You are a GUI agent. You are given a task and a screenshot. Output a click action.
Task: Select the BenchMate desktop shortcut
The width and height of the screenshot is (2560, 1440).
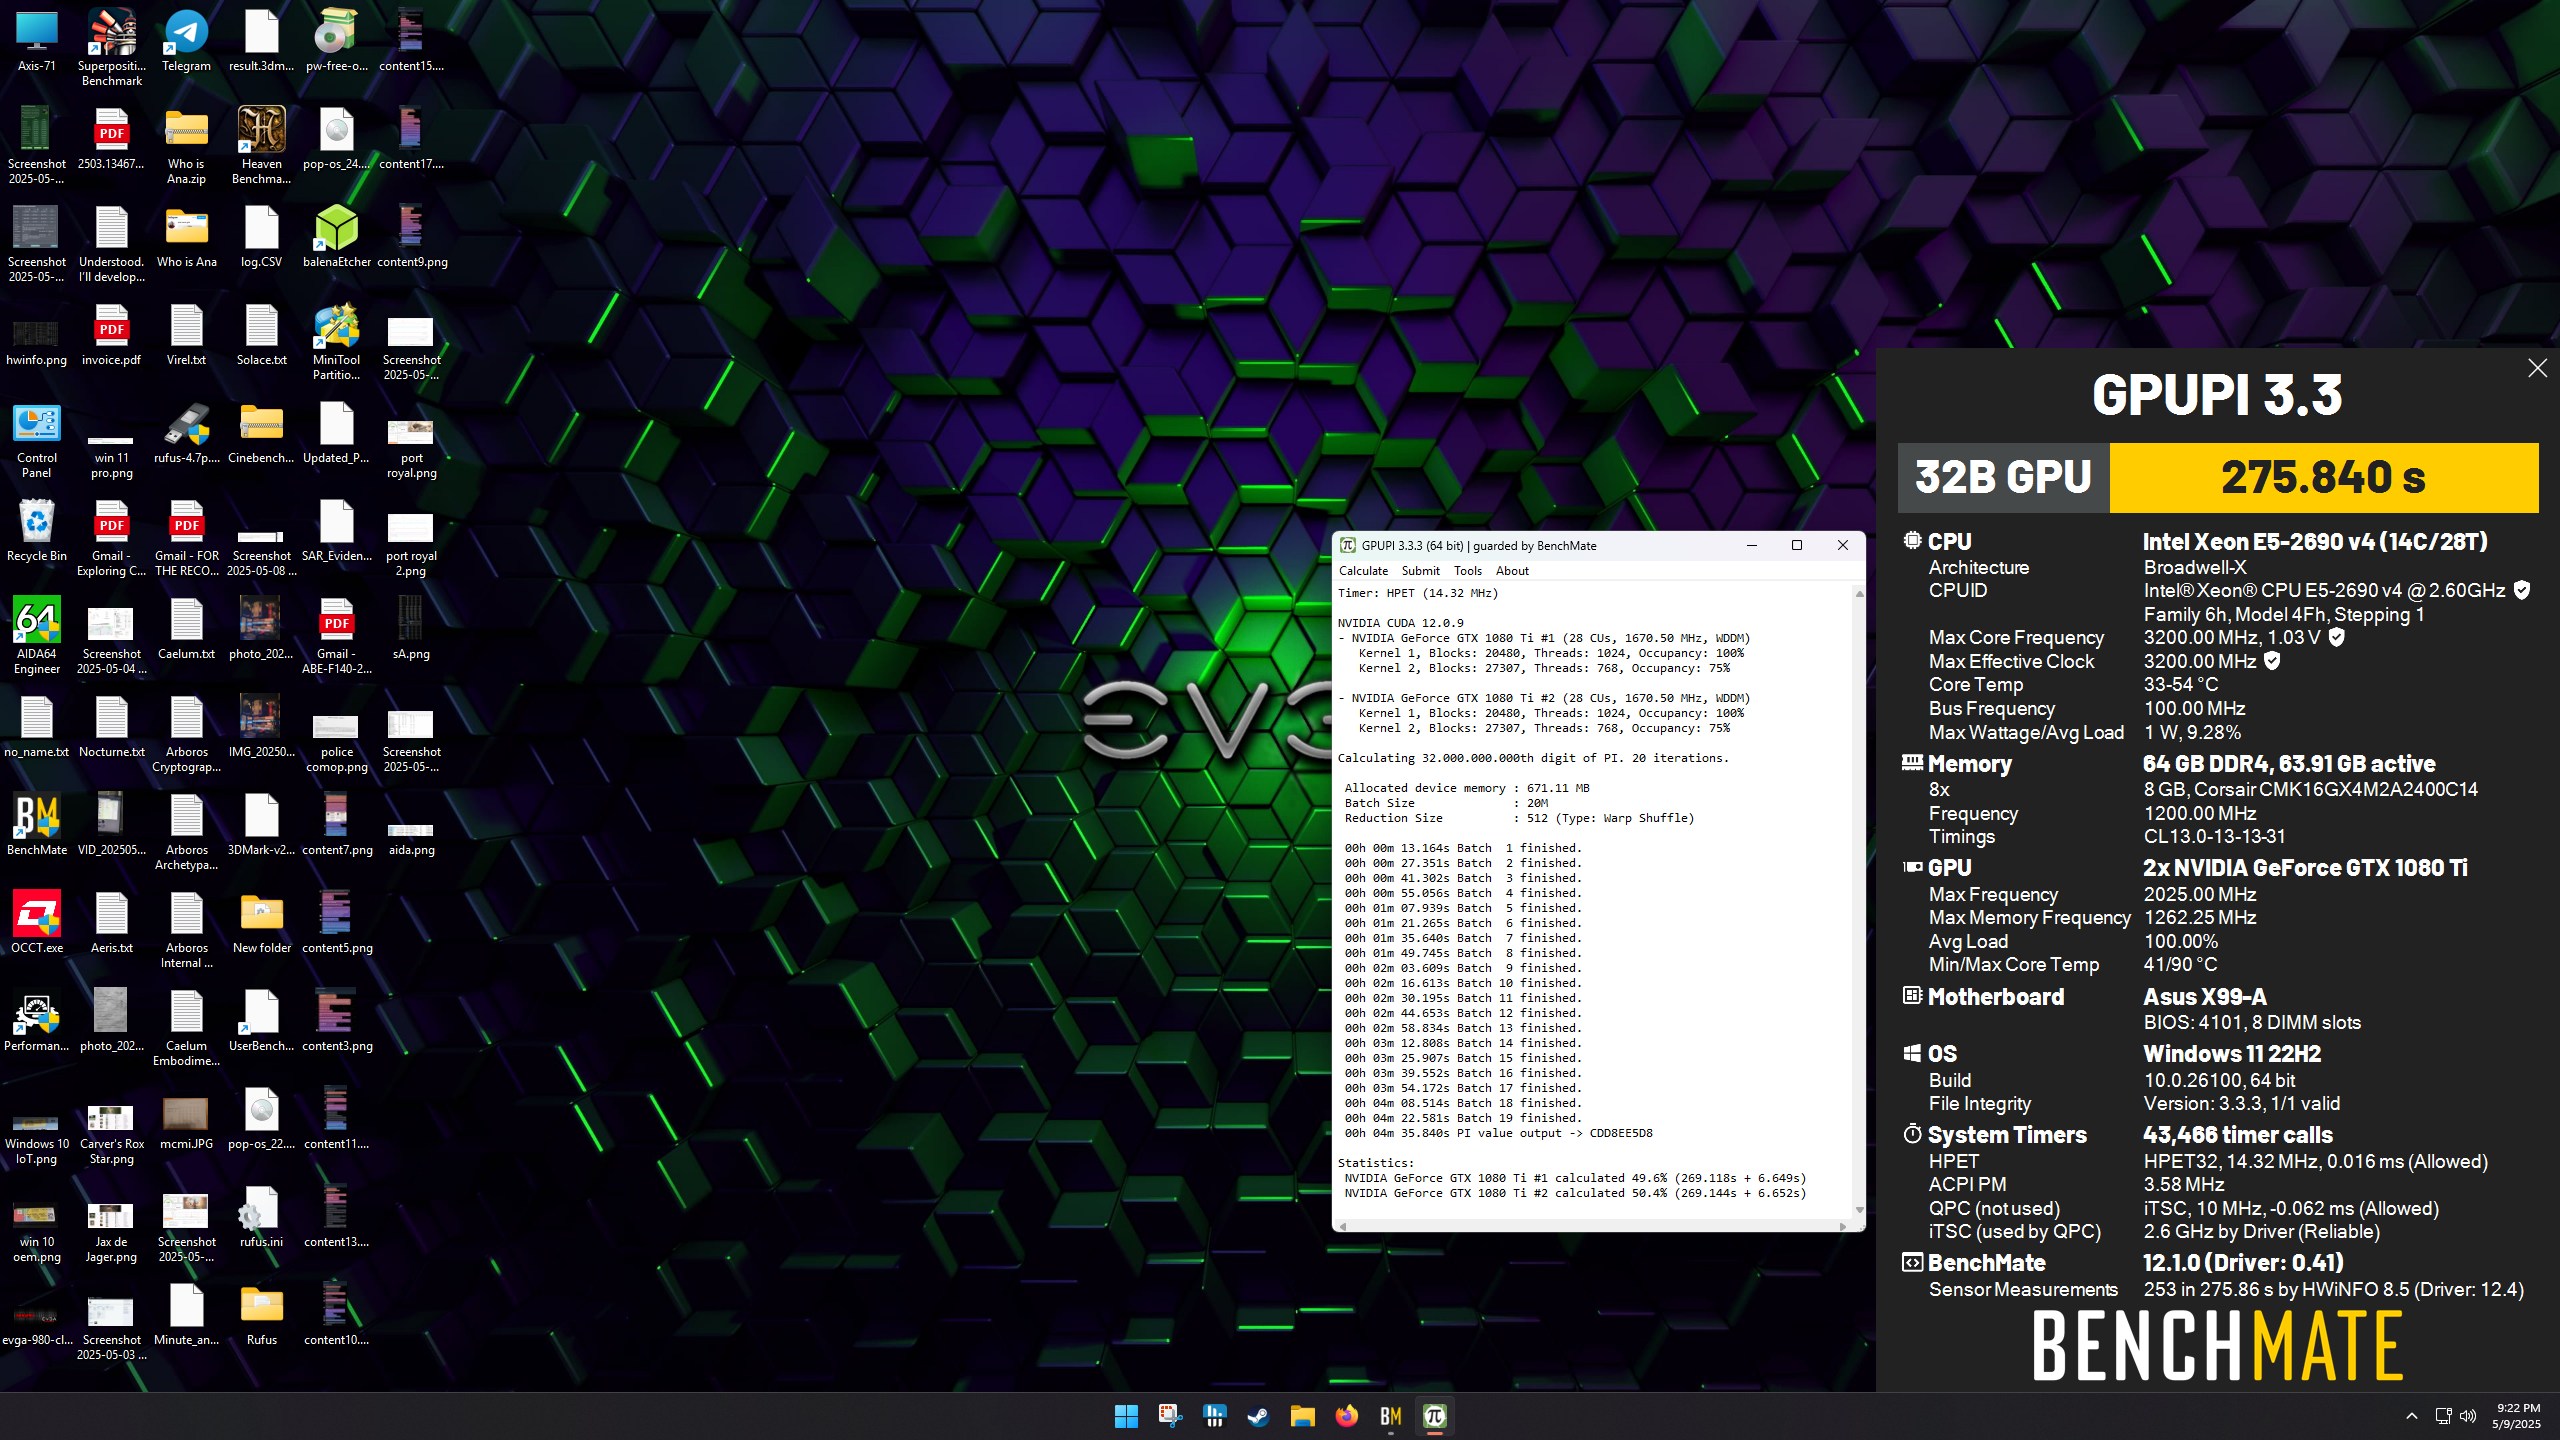coord(37,825)
